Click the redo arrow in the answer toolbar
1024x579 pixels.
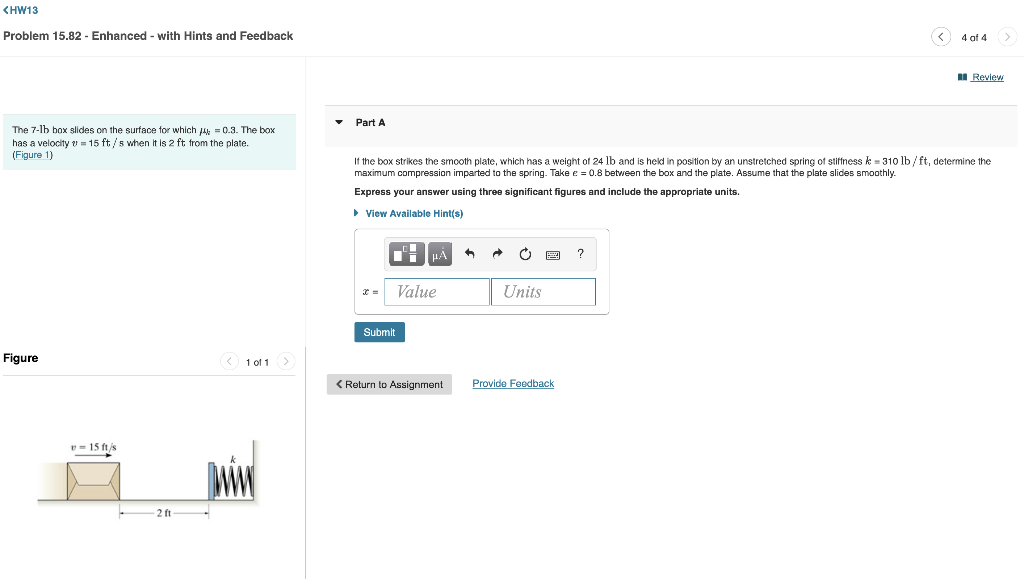[497, 254]
